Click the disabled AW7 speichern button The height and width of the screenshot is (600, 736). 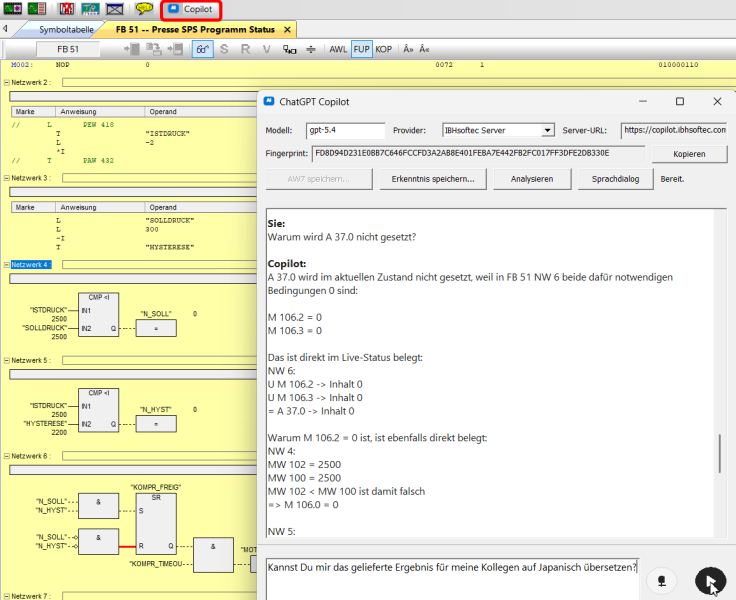click(319, 179)
